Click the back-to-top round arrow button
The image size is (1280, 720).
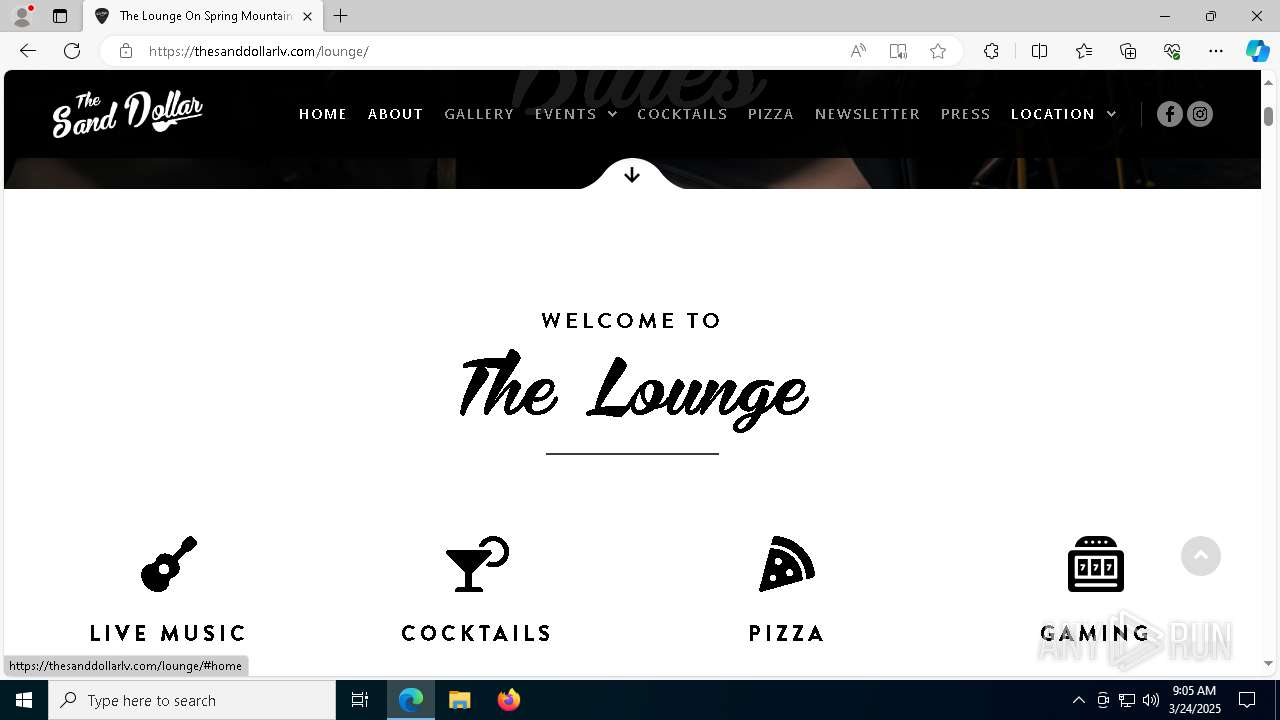(x=1201, y=556)
